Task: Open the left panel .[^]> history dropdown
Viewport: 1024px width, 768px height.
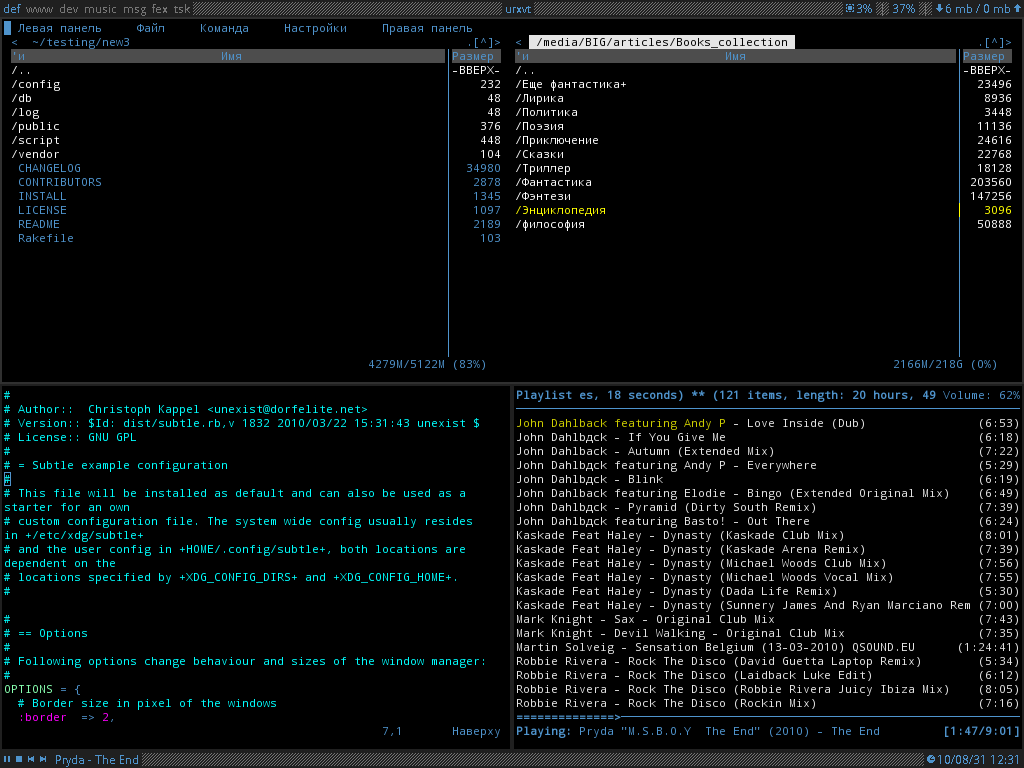Action: 484,42
